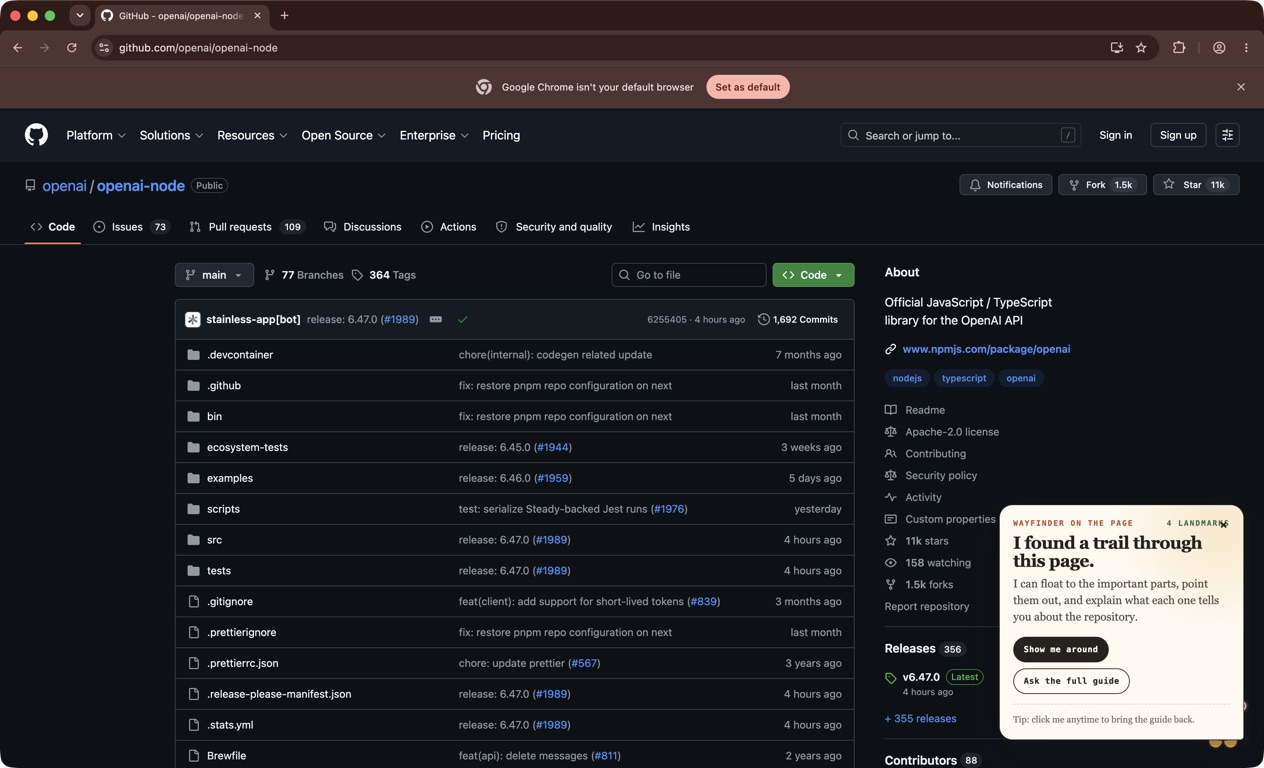Click the Sign up button
This screenshot has width=1264, height=768.
[x=1178, y=135]
